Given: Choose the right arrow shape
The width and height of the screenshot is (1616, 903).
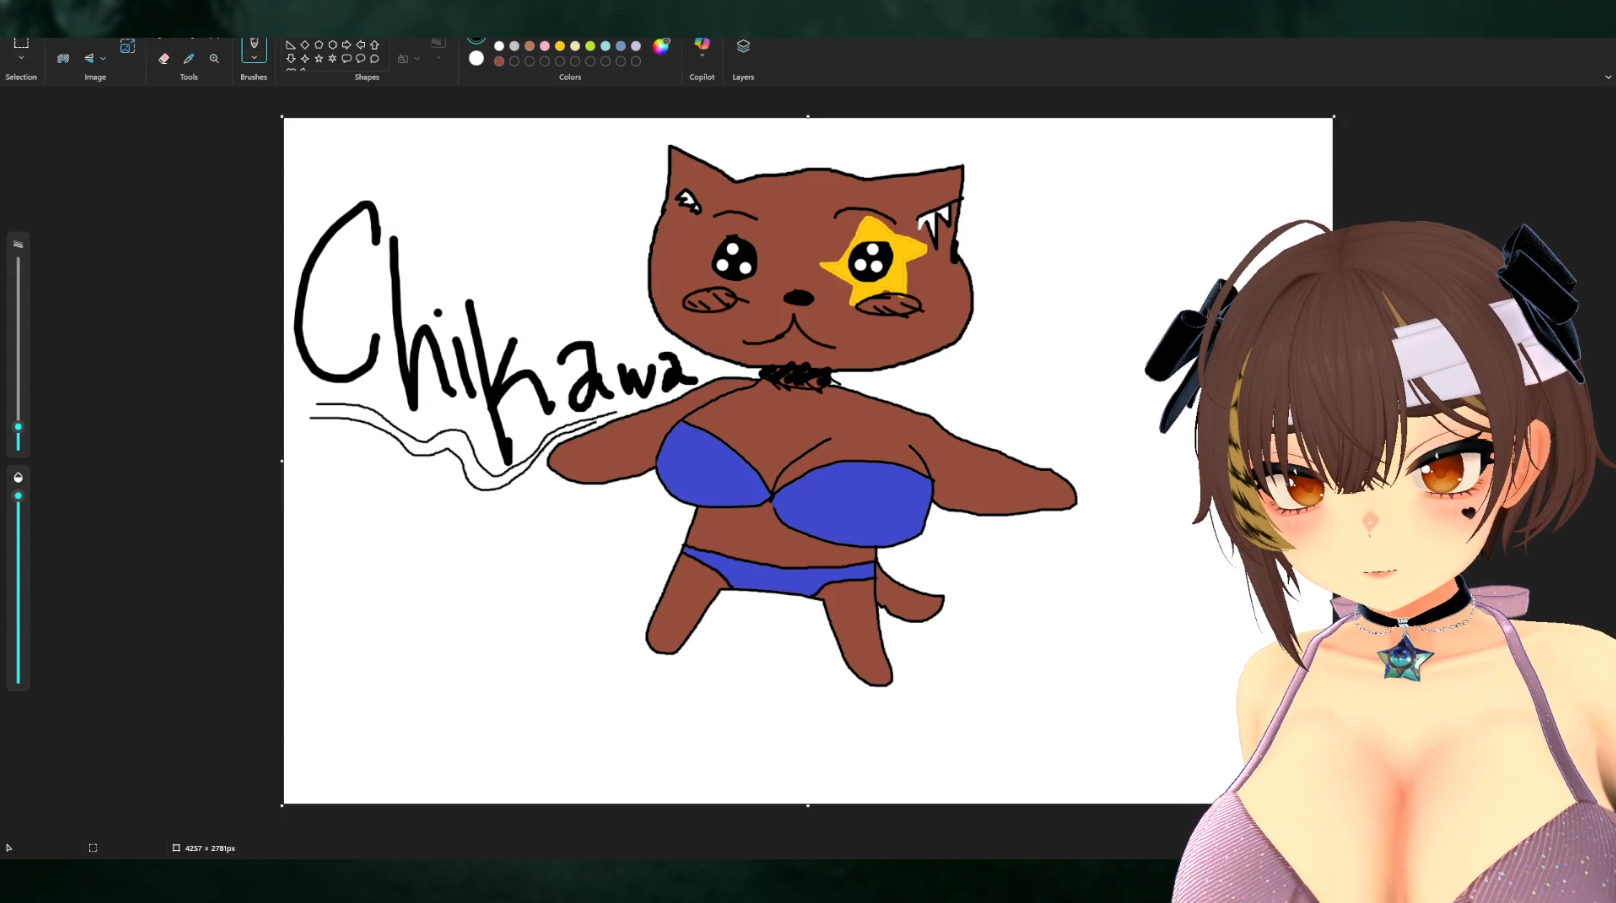Looking at the screenshot, I should click(347, 45).
